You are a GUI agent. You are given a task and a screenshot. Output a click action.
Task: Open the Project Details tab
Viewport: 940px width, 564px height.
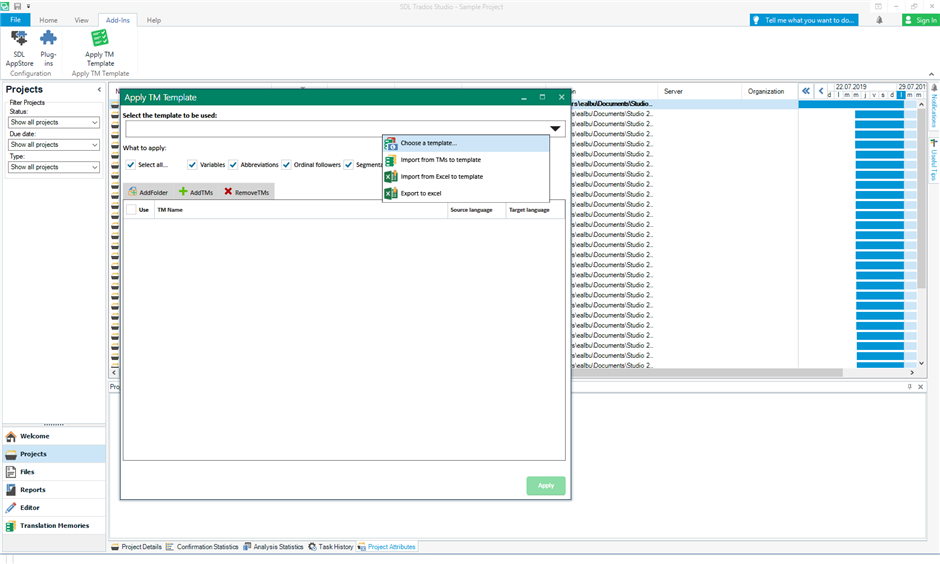click(137, 547)
